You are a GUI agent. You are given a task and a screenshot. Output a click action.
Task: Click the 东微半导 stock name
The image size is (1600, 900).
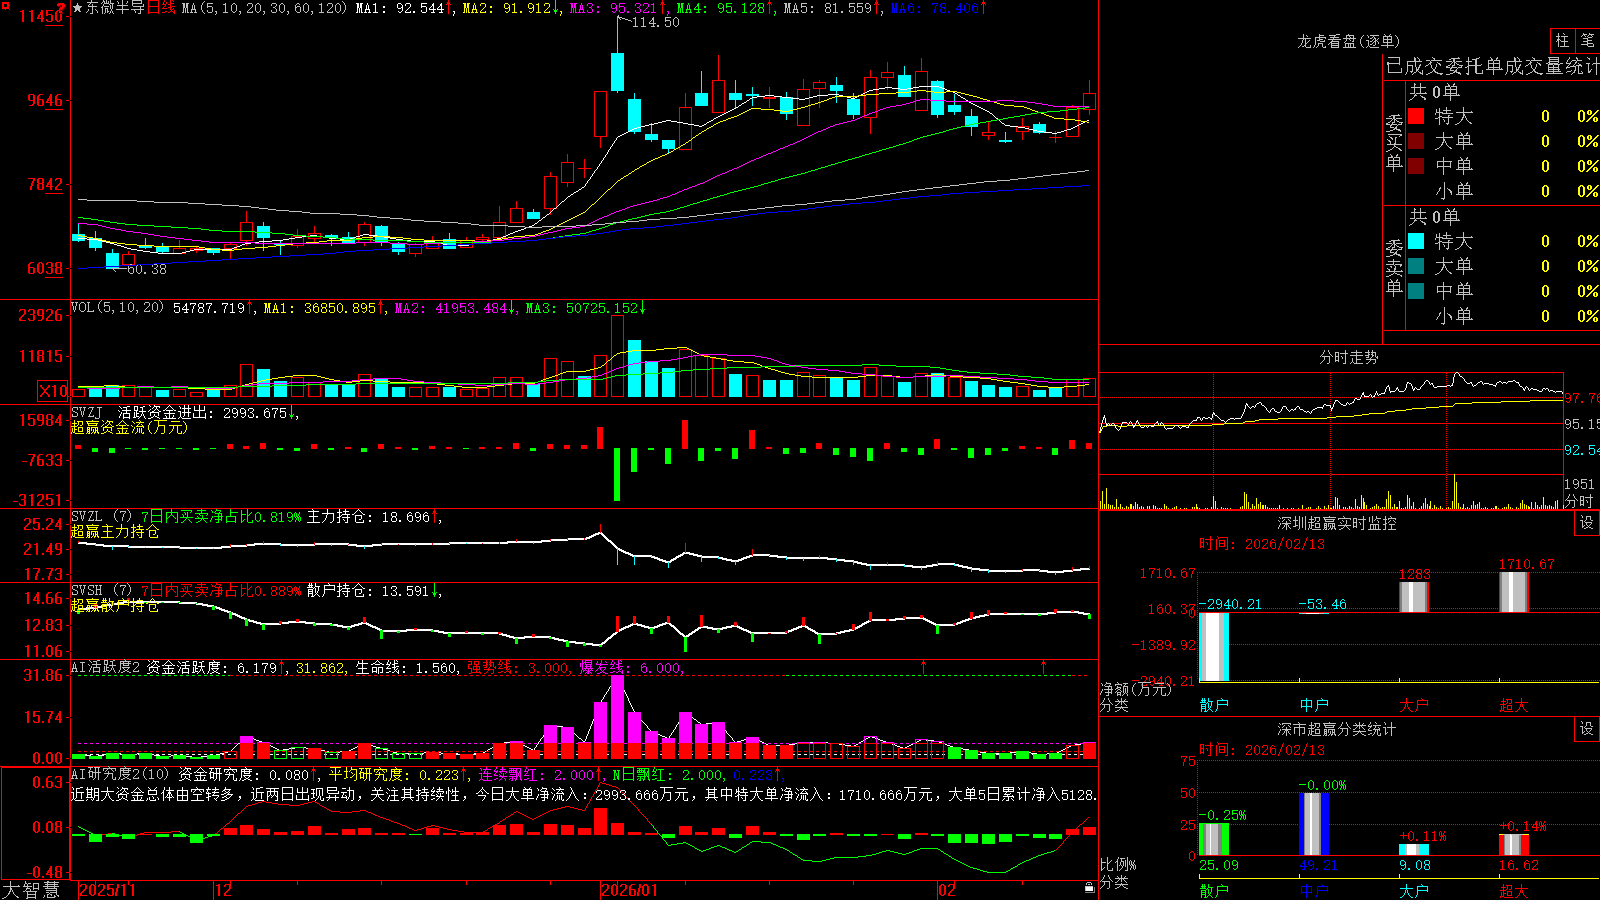click(x=115, y=8)
